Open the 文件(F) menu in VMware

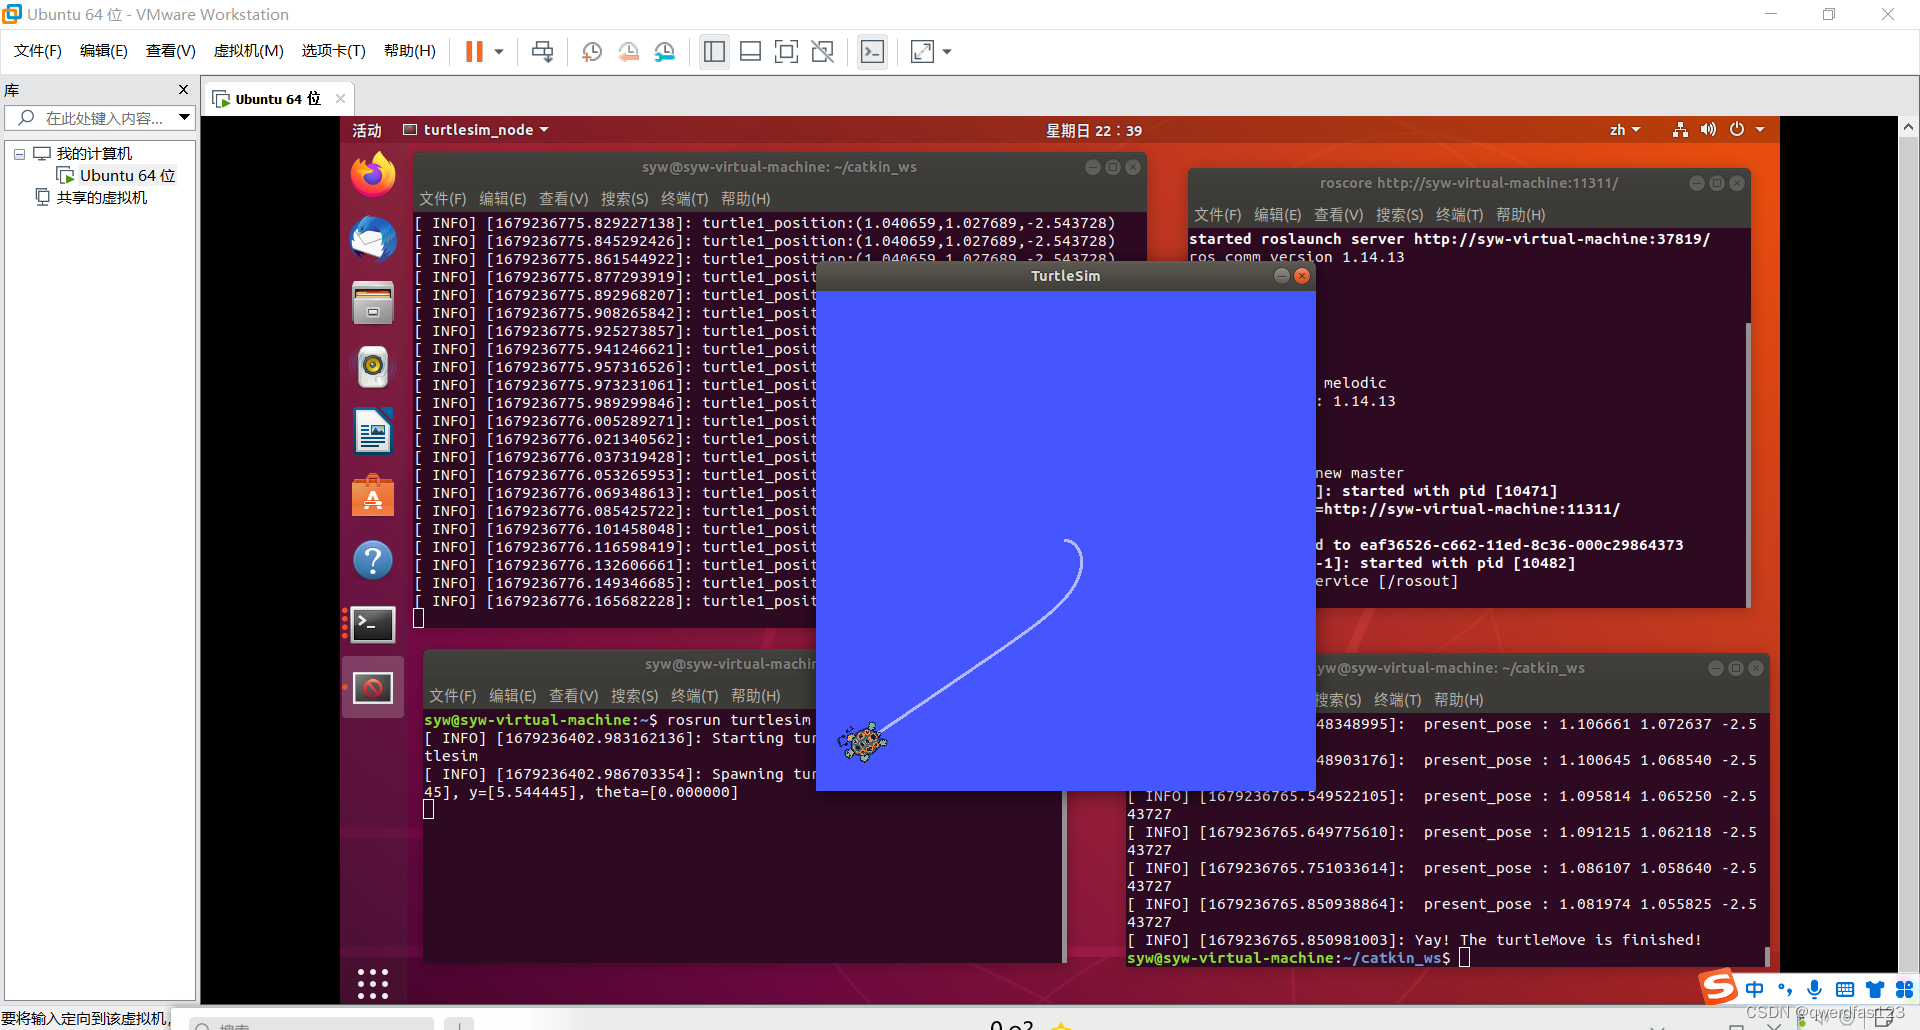tap(38, 51)
